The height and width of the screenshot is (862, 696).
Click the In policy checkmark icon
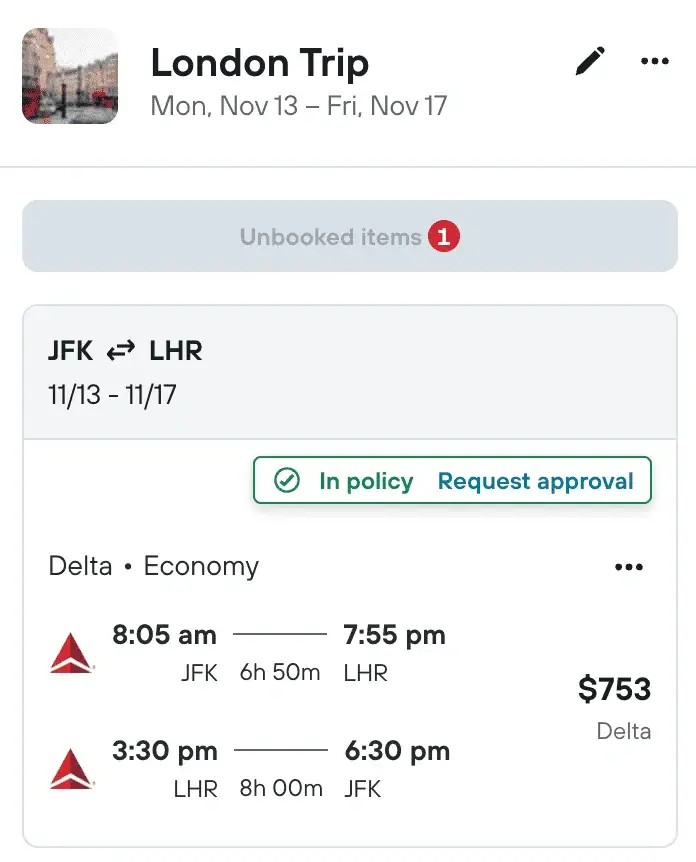pyautogui.click(x=287, y=480)
